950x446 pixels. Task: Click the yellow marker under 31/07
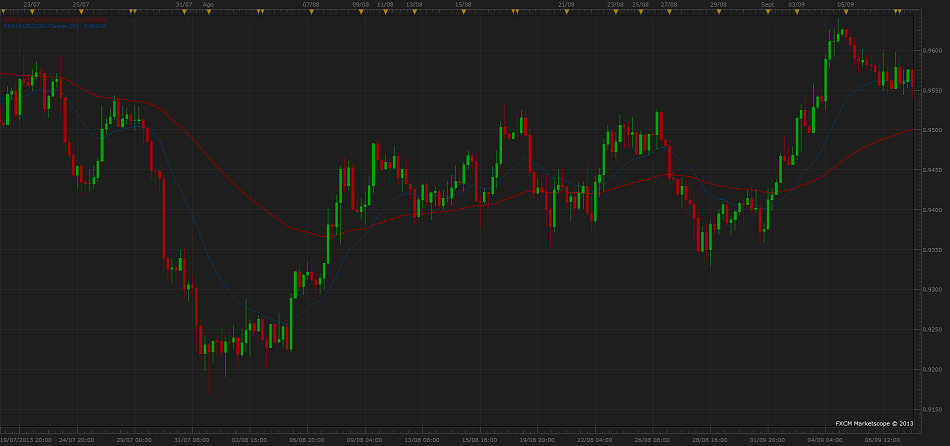pyautogui.click(x=183, y=11)
